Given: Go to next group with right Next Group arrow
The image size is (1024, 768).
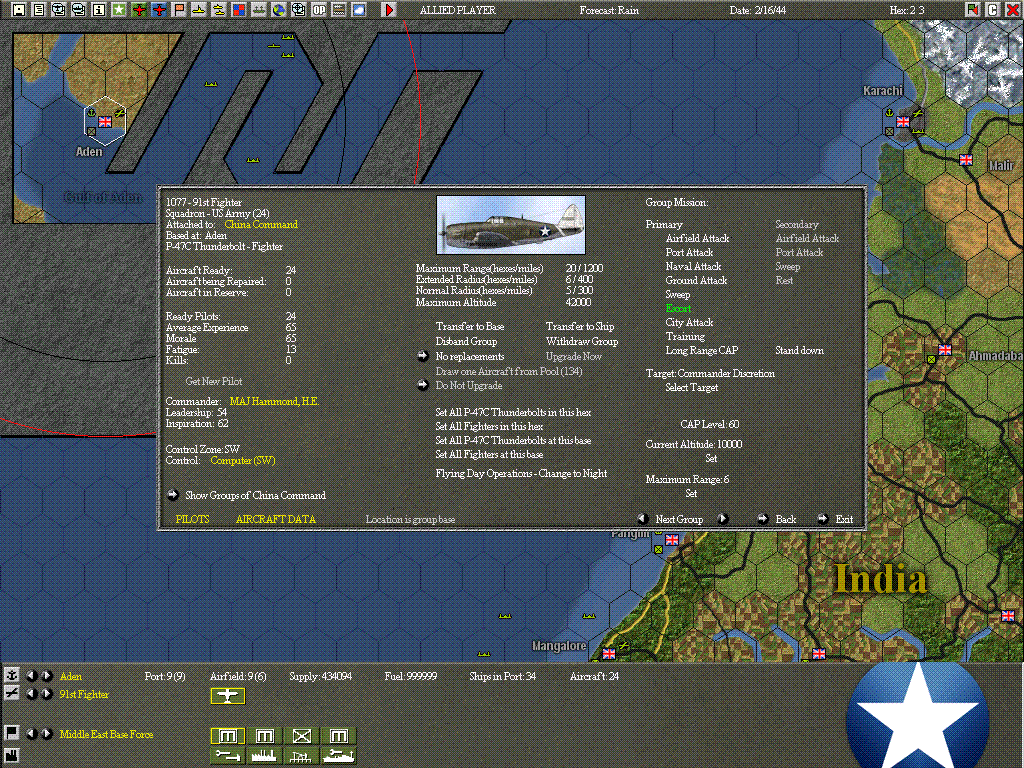Looking at the screenshot, I should 722,519.
